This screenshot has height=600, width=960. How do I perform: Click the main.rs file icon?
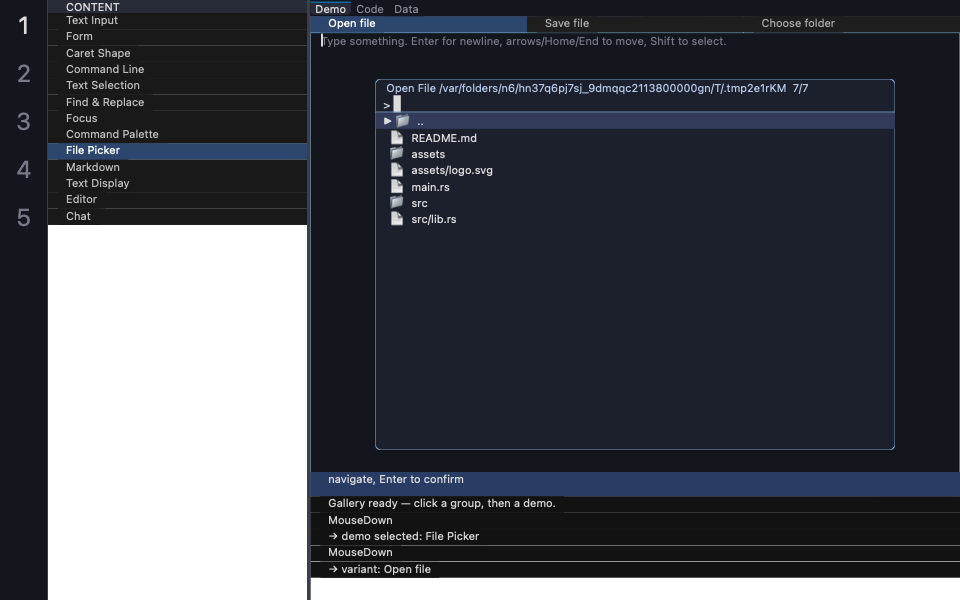click(x=397, y=187)
